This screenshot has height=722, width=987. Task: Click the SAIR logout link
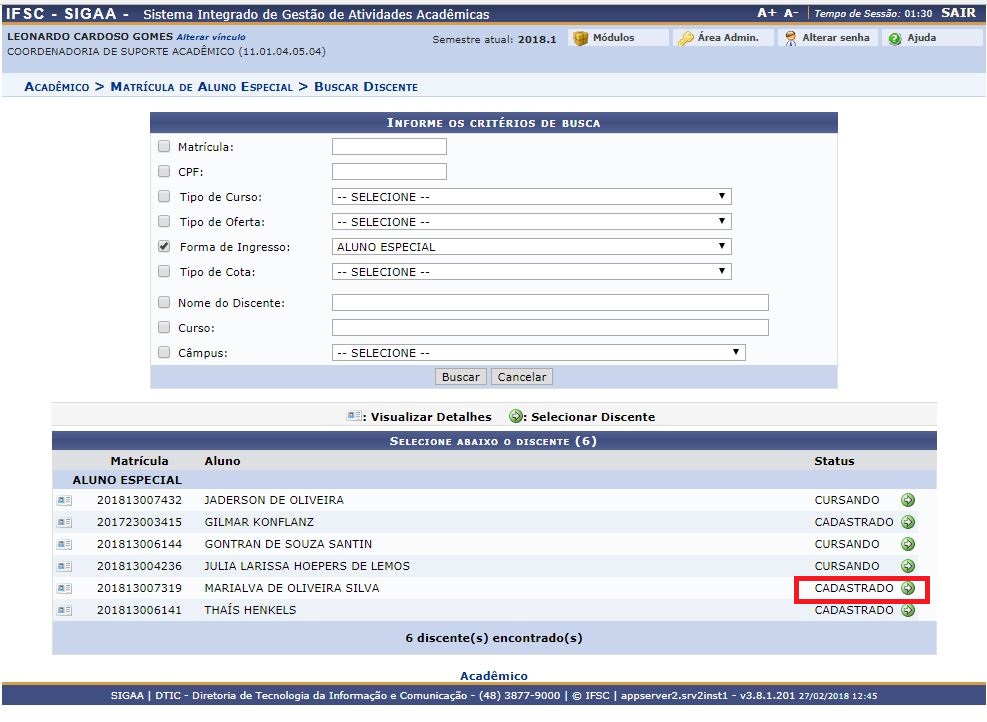pos(957,13)
